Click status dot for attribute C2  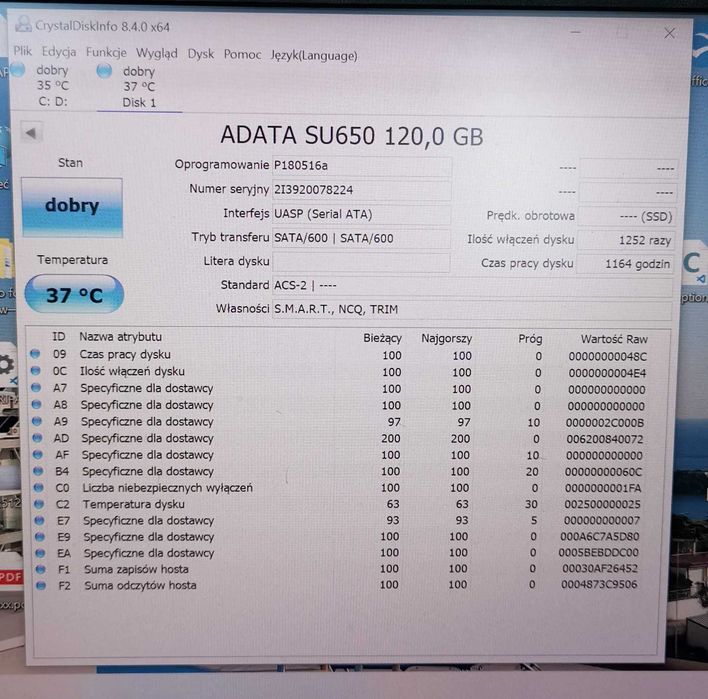pos(39,504)
